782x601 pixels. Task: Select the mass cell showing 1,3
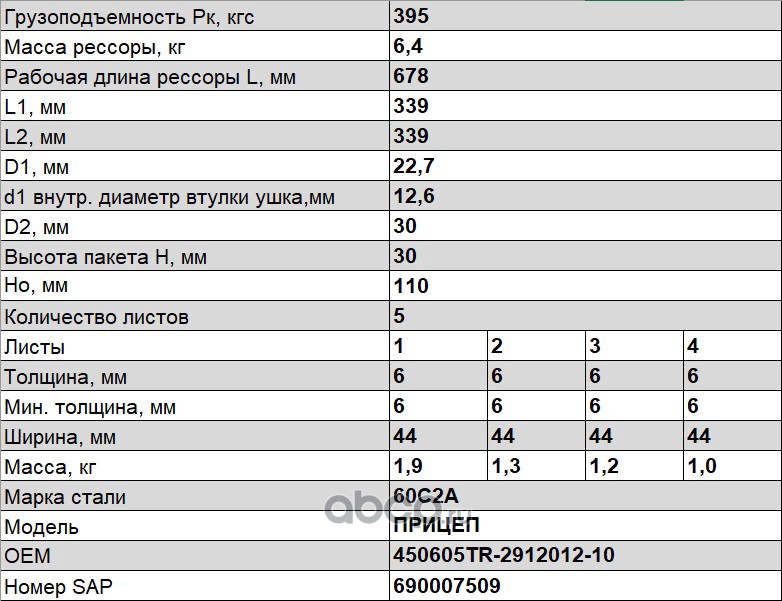pos(505,466)
